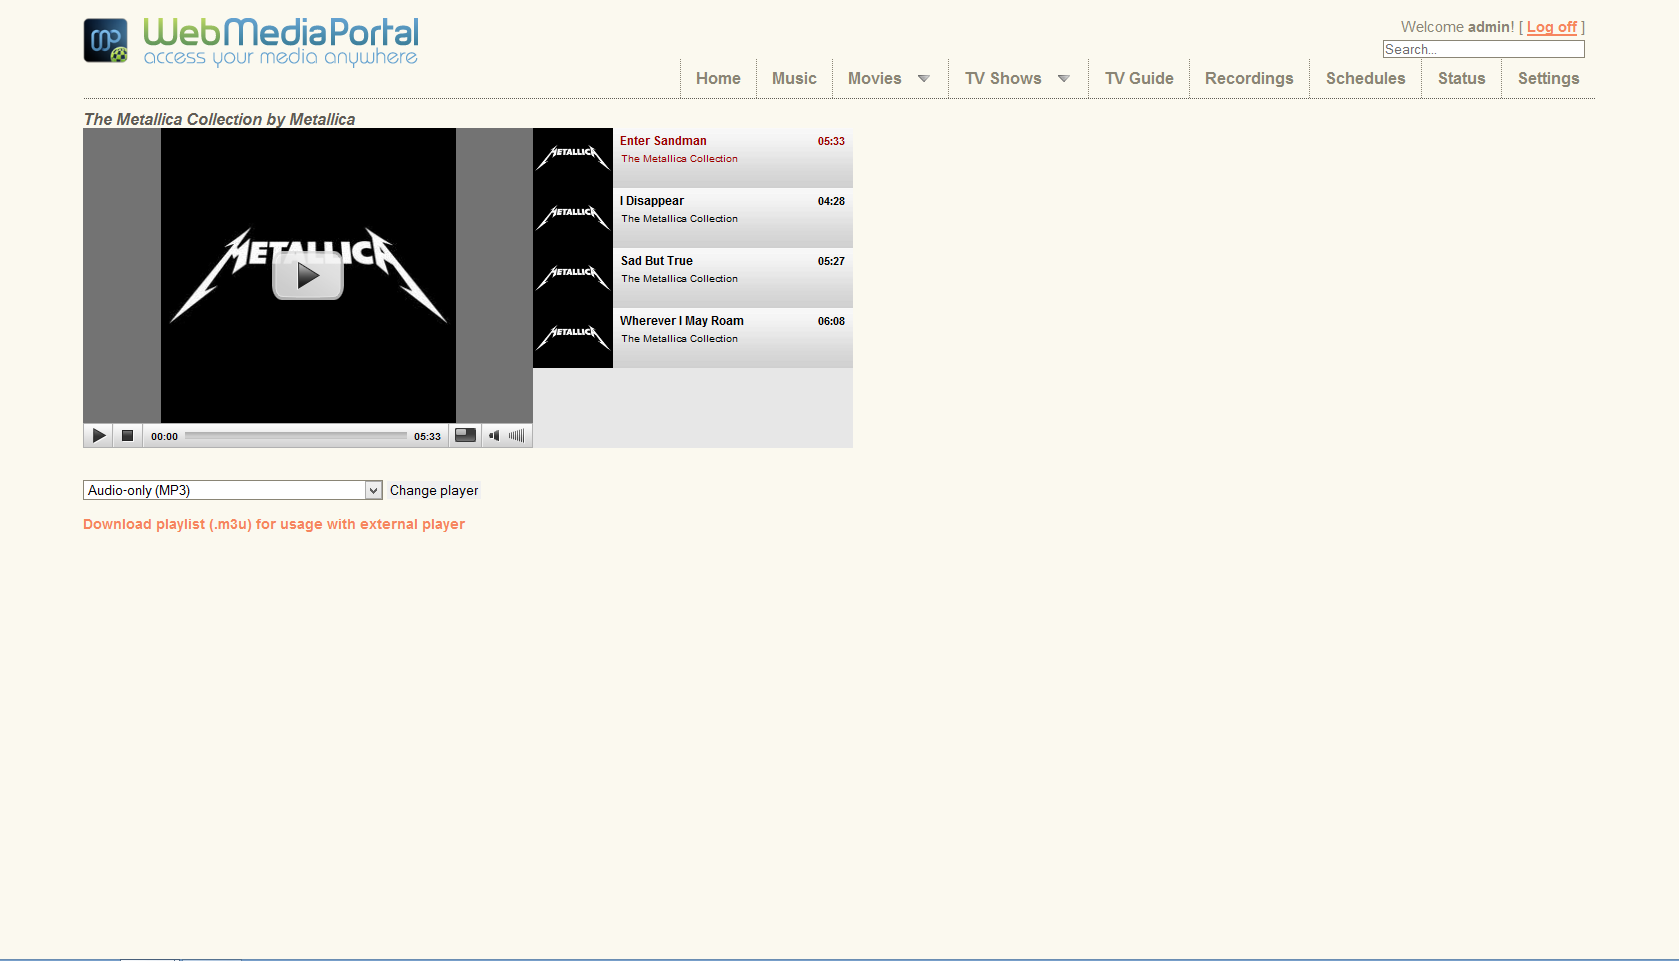Open the Audio-only (MP3) player dropdown

233,490
